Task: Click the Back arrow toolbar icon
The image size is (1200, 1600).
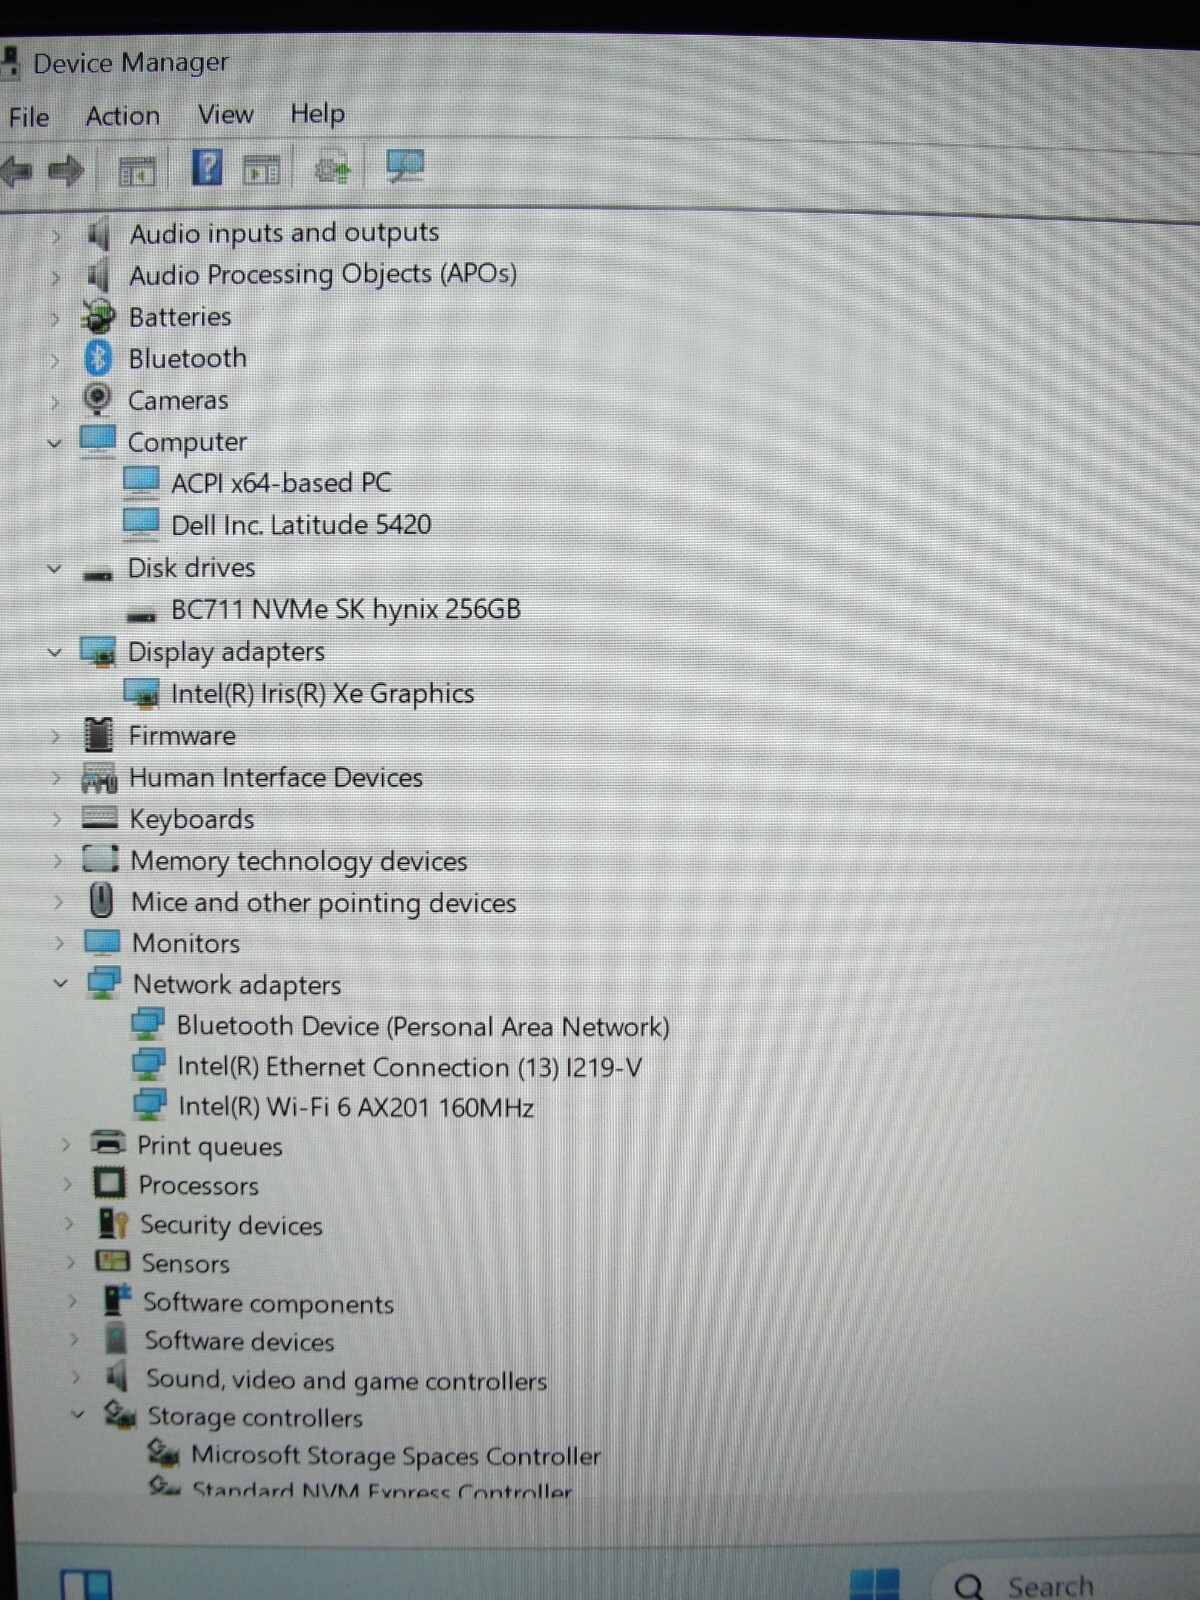Action: 17,171
